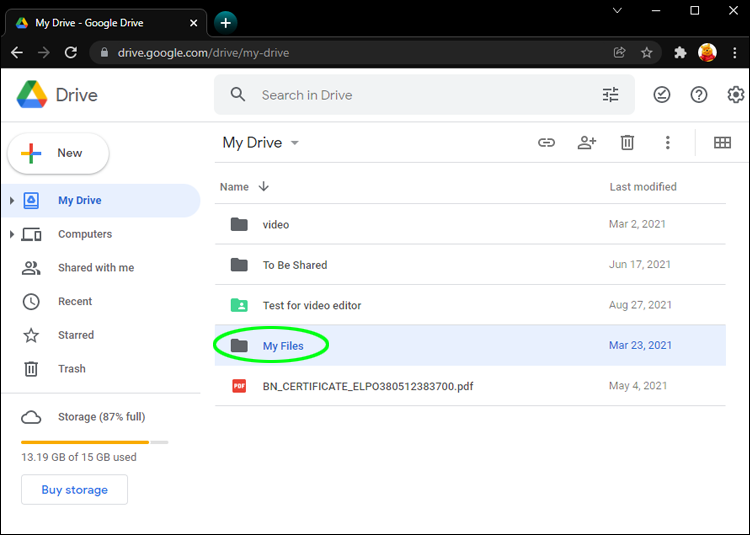The height and width of the screenshot is (535, 750).
Task: Go to Shared with me
Action: [95, 268]
